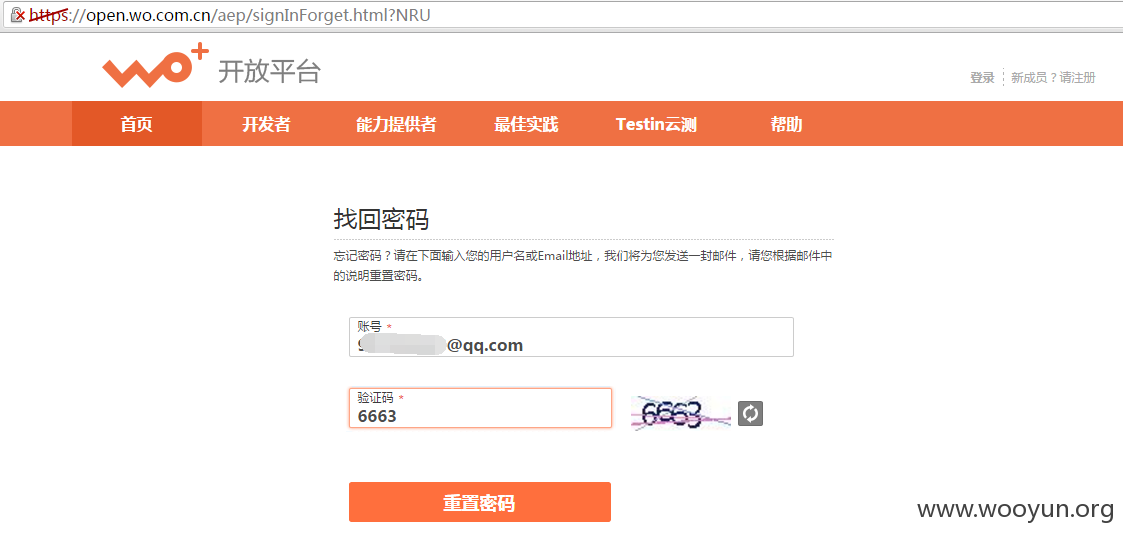Image resolution: width=1123 pixels, height=538 pixels.
Task: Click the 登录 link
Action: click(x=982, y=78)
